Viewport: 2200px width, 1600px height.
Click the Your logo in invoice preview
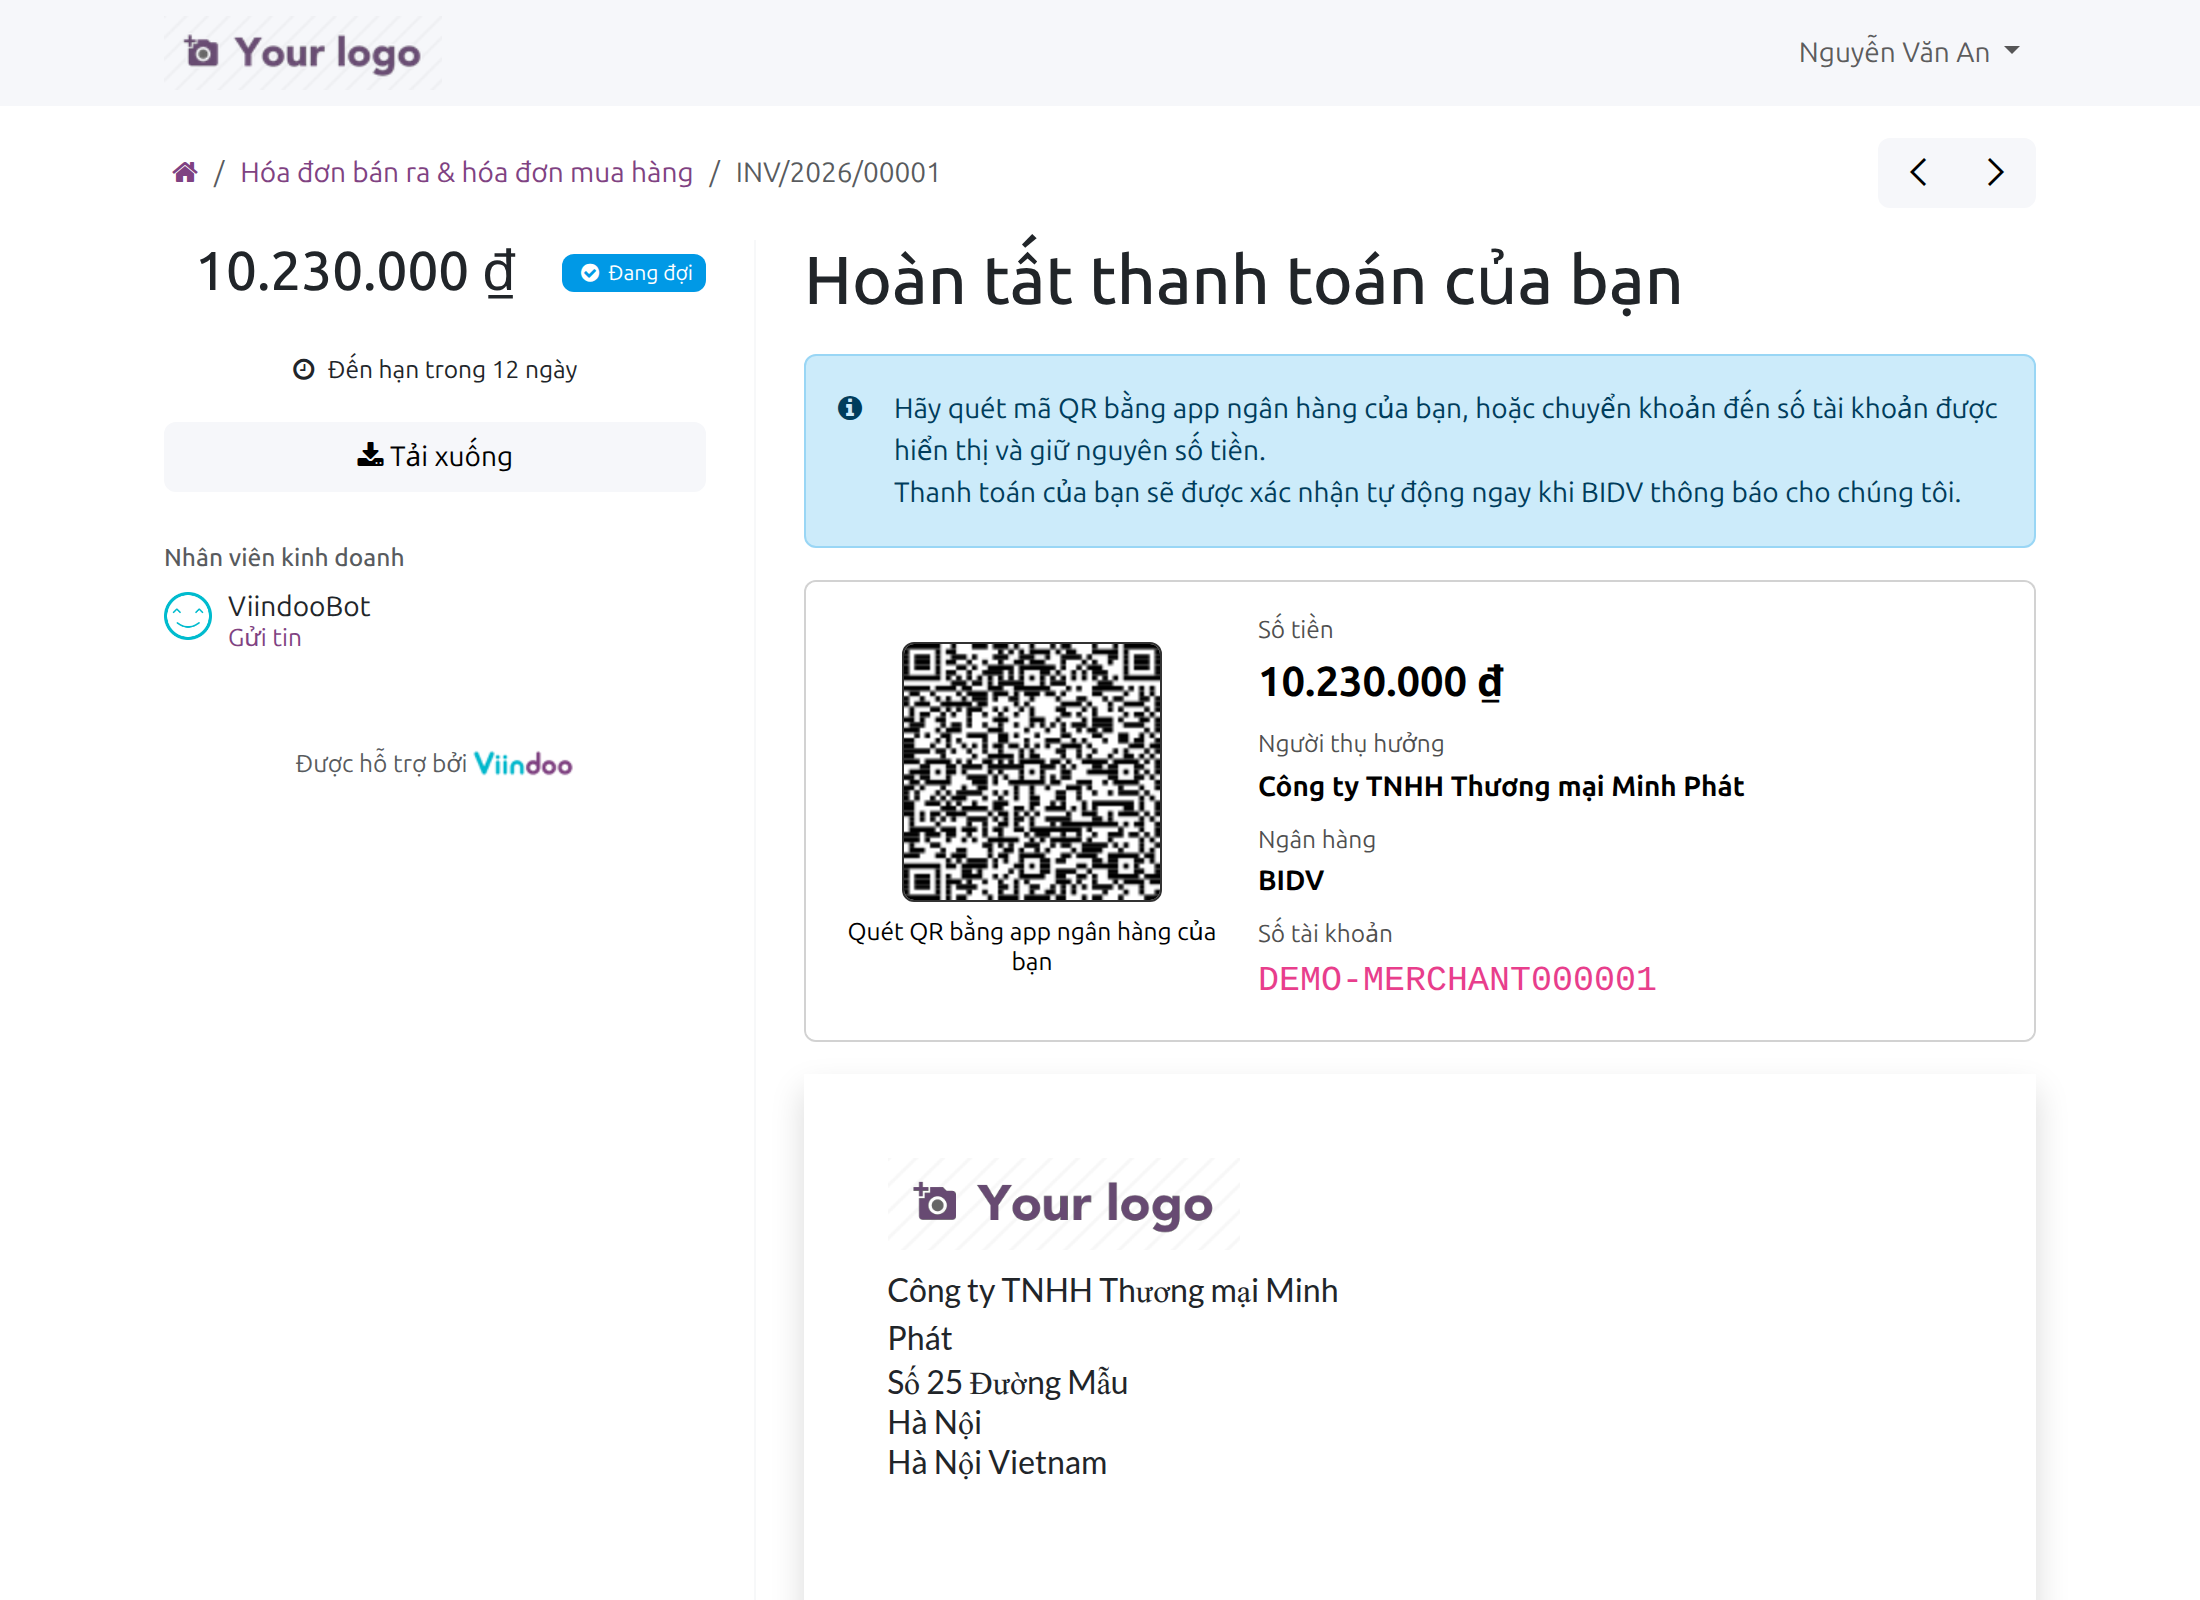(x=1064, y=1204)
